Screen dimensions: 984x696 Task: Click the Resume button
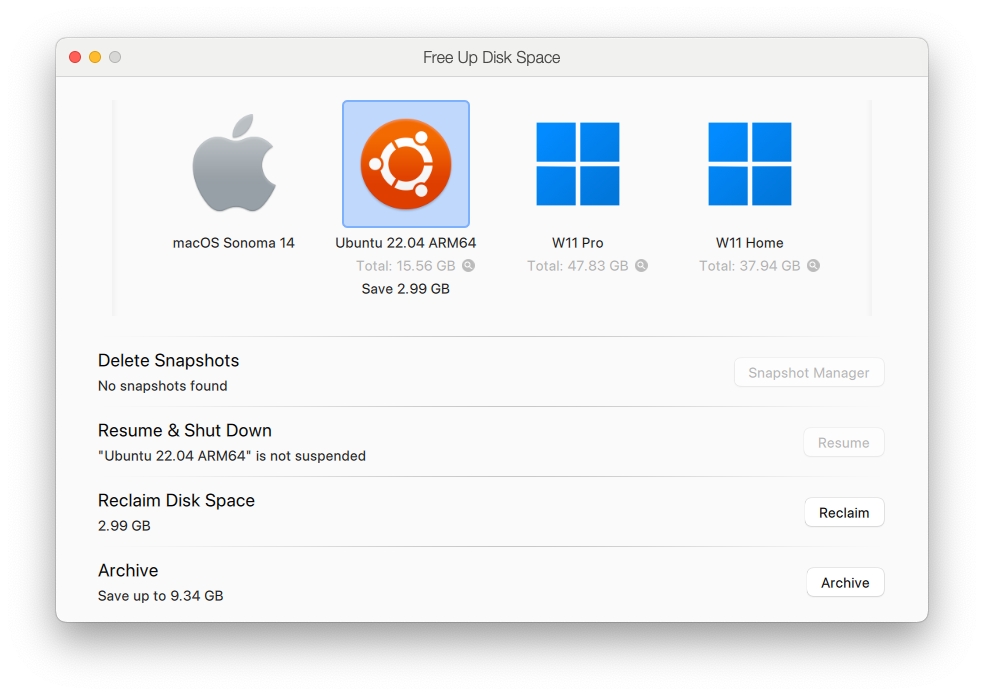[843, 443]
